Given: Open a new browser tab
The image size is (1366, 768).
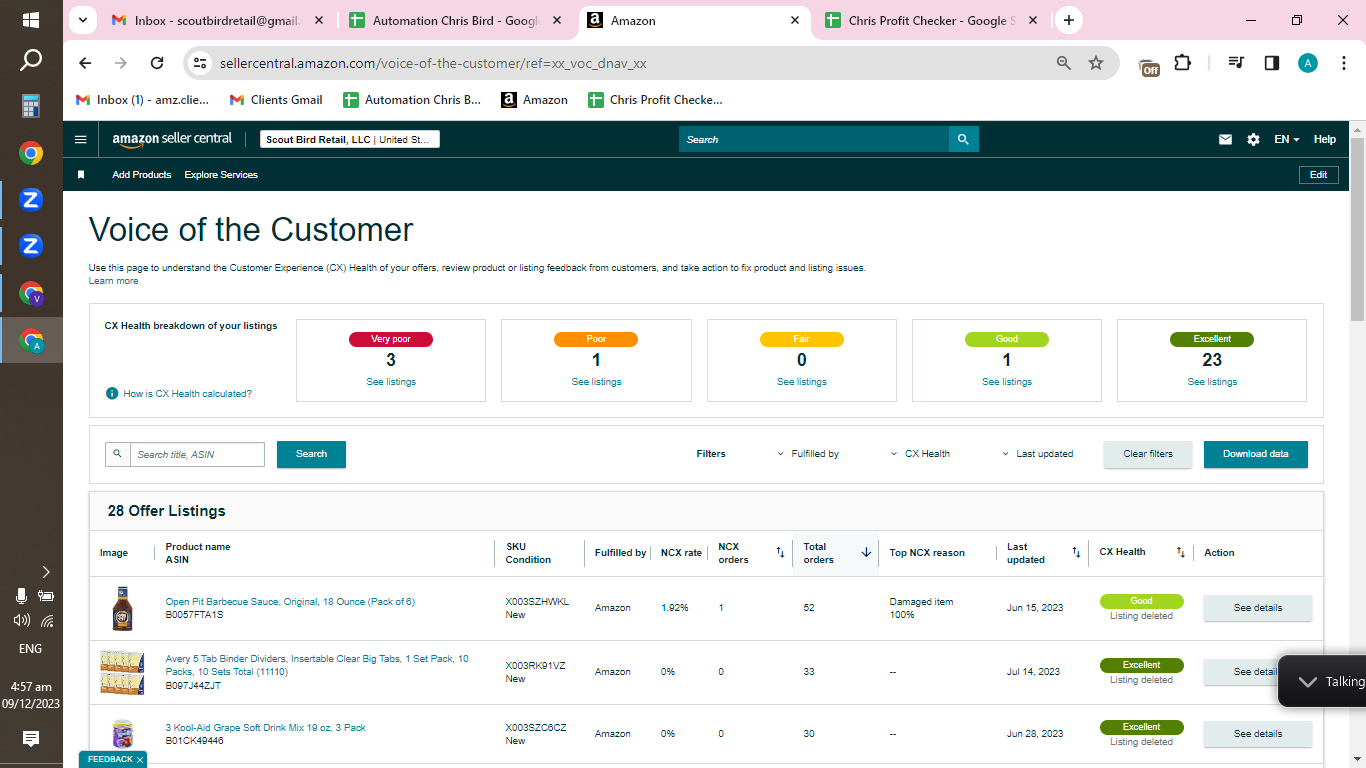Looking at the screenshot, I should [x=1069, y=20].
